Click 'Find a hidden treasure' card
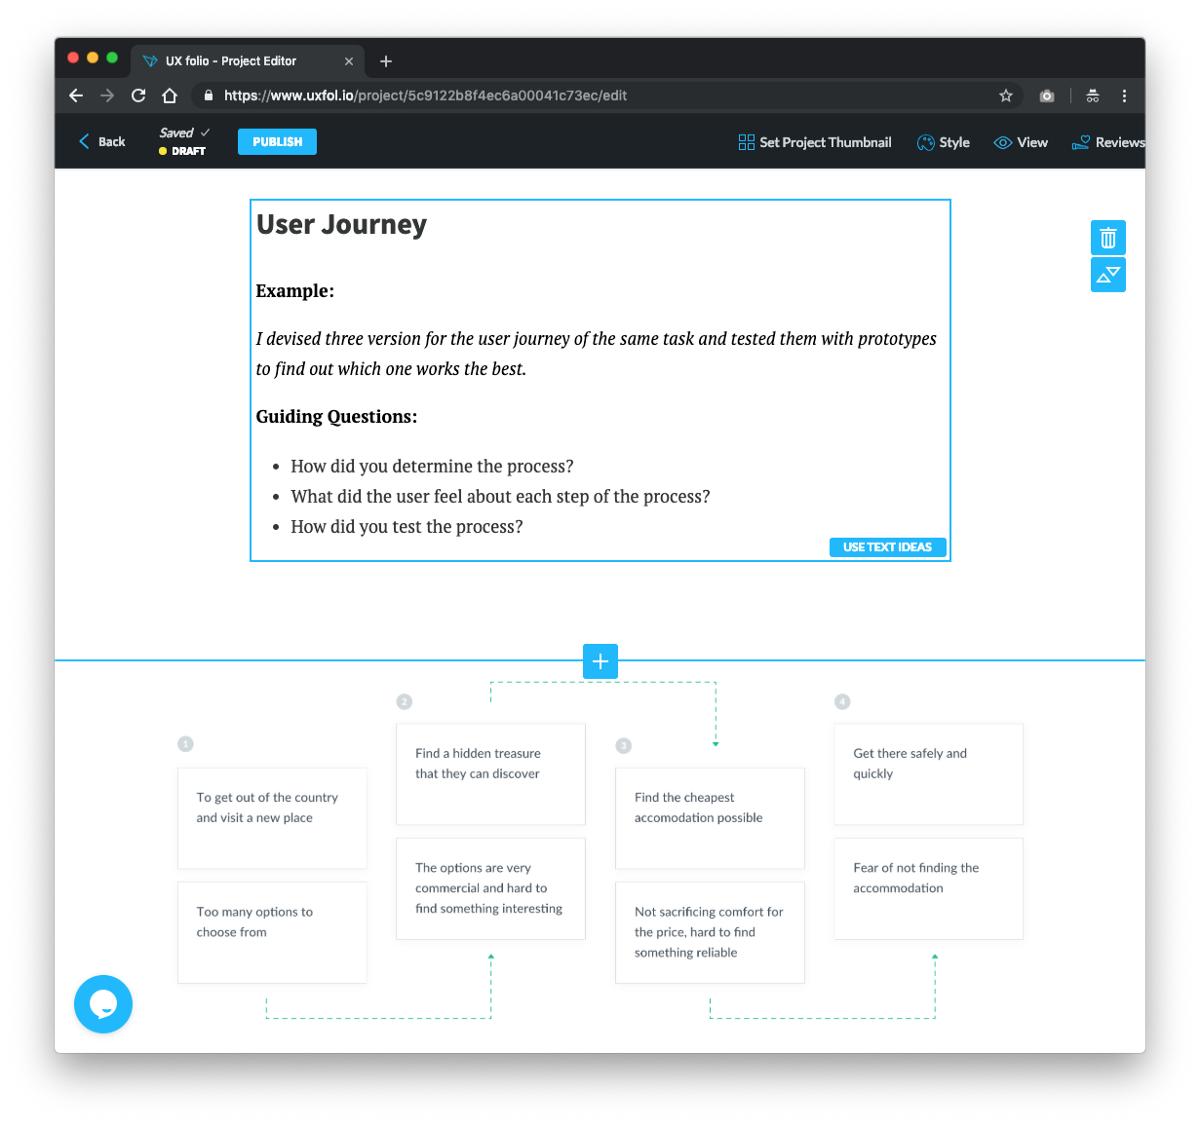The width and height of the screenshot is (1200, 1125). [x=491, y=774]
